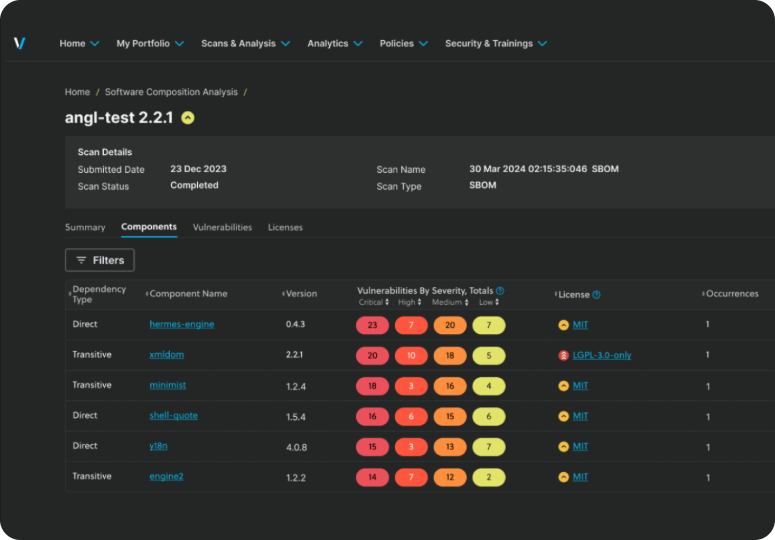Open MIT license link in engine2 row
This screenshot has height=540, width=775.
coord(580,477)
